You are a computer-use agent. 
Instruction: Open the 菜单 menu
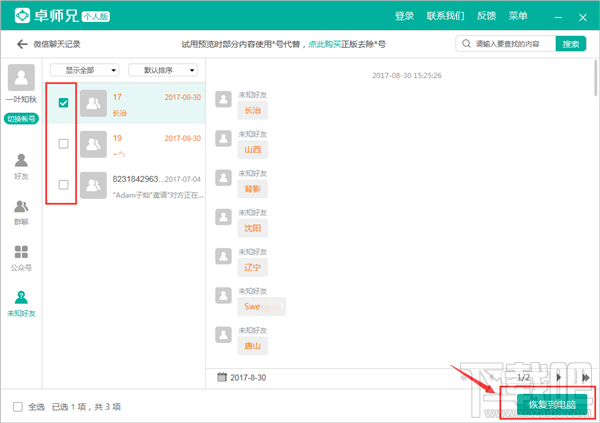click(x=518, y=16)
